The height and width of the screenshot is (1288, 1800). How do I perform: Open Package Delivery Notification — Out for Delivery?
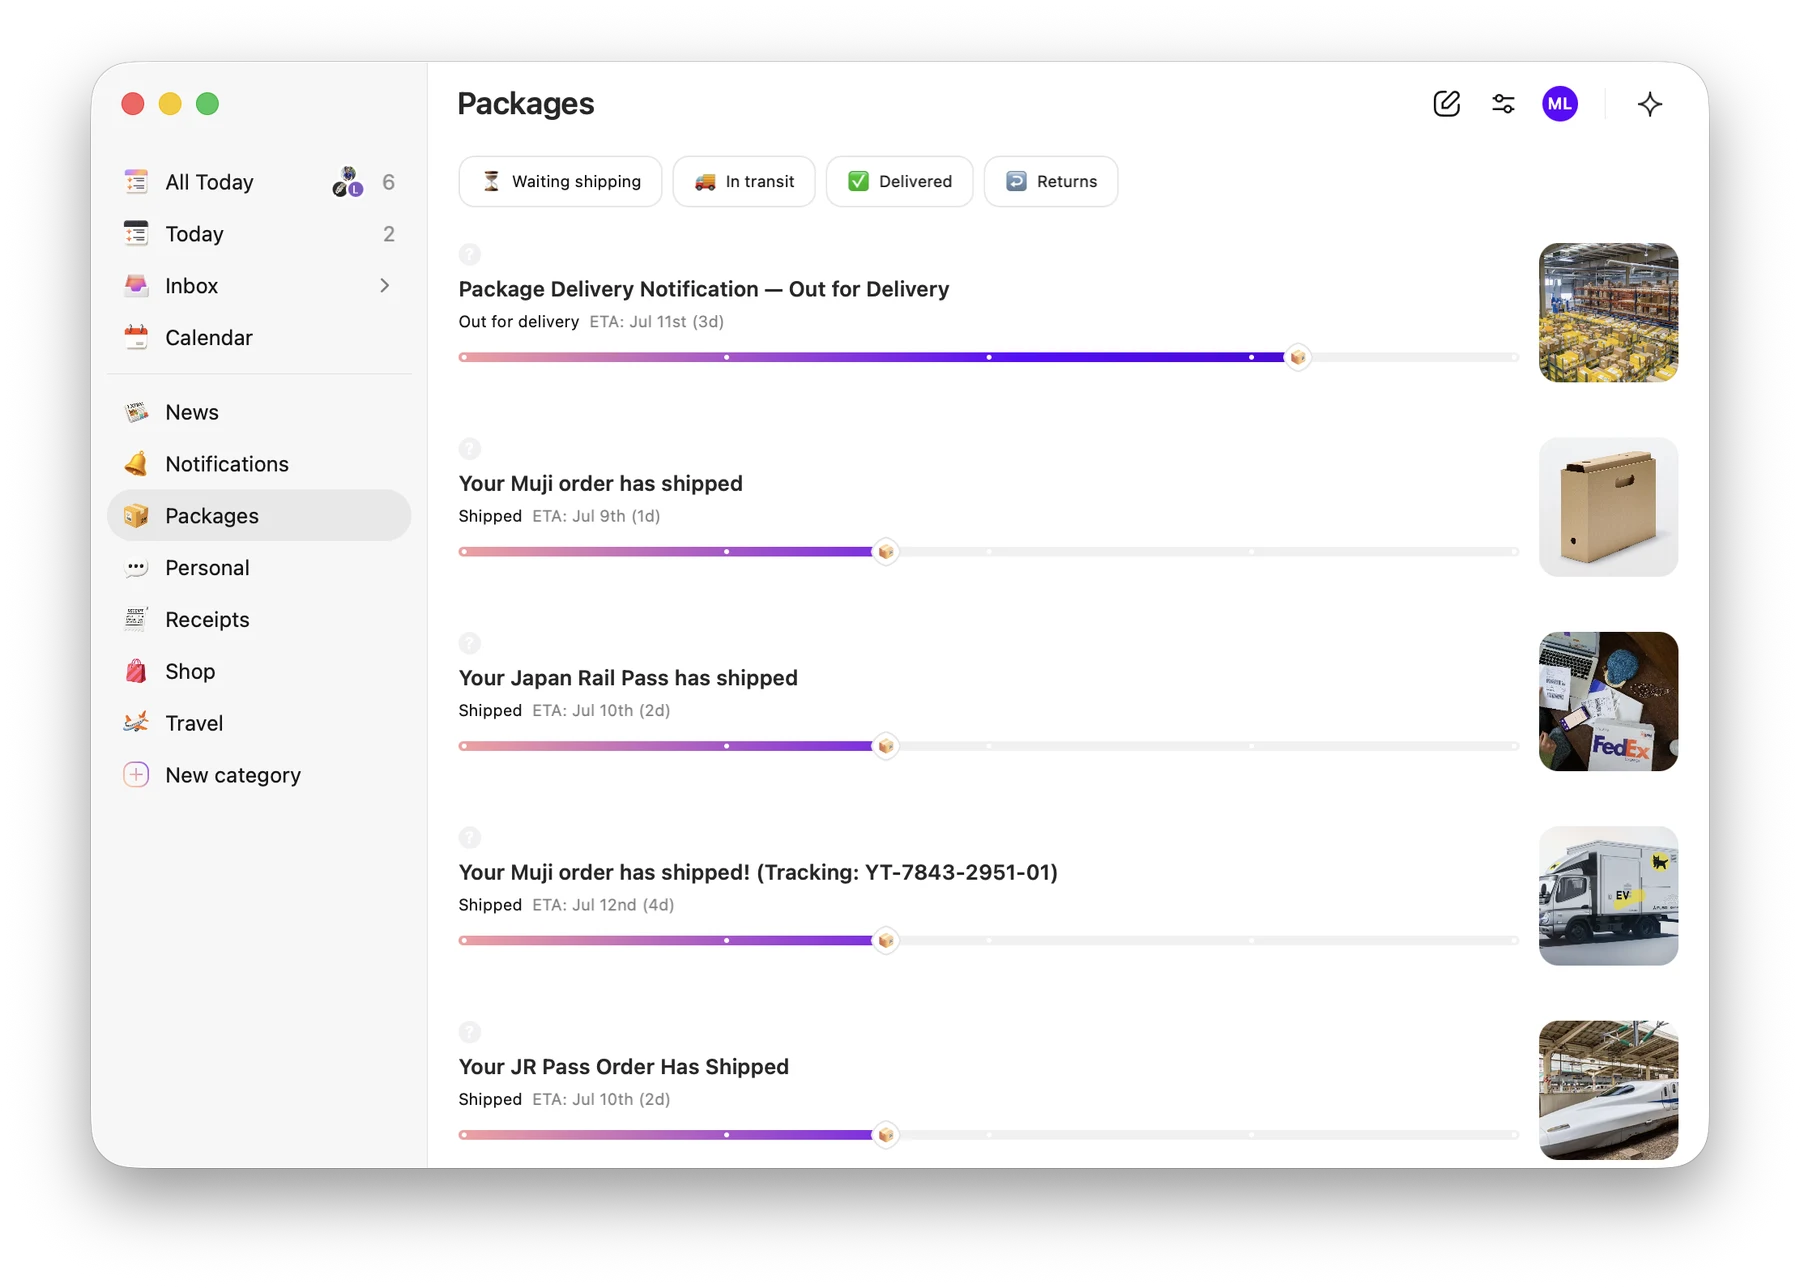point(704,289)
